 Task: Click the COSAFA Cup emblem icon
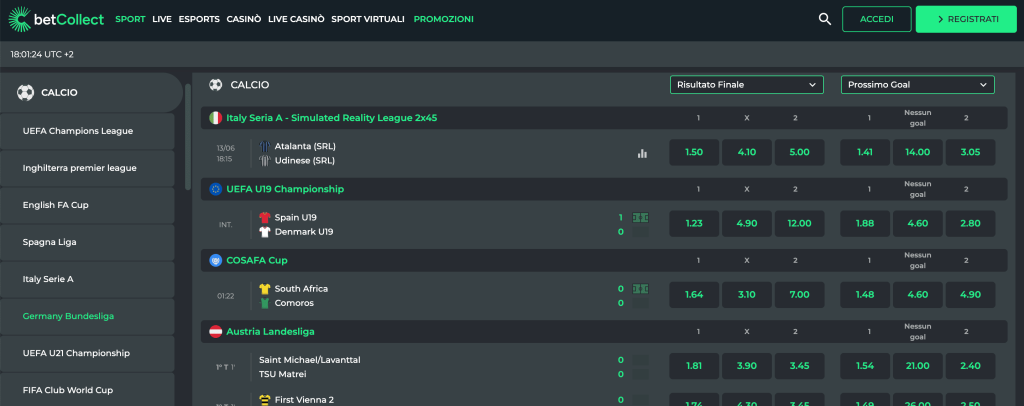[215, 260]
